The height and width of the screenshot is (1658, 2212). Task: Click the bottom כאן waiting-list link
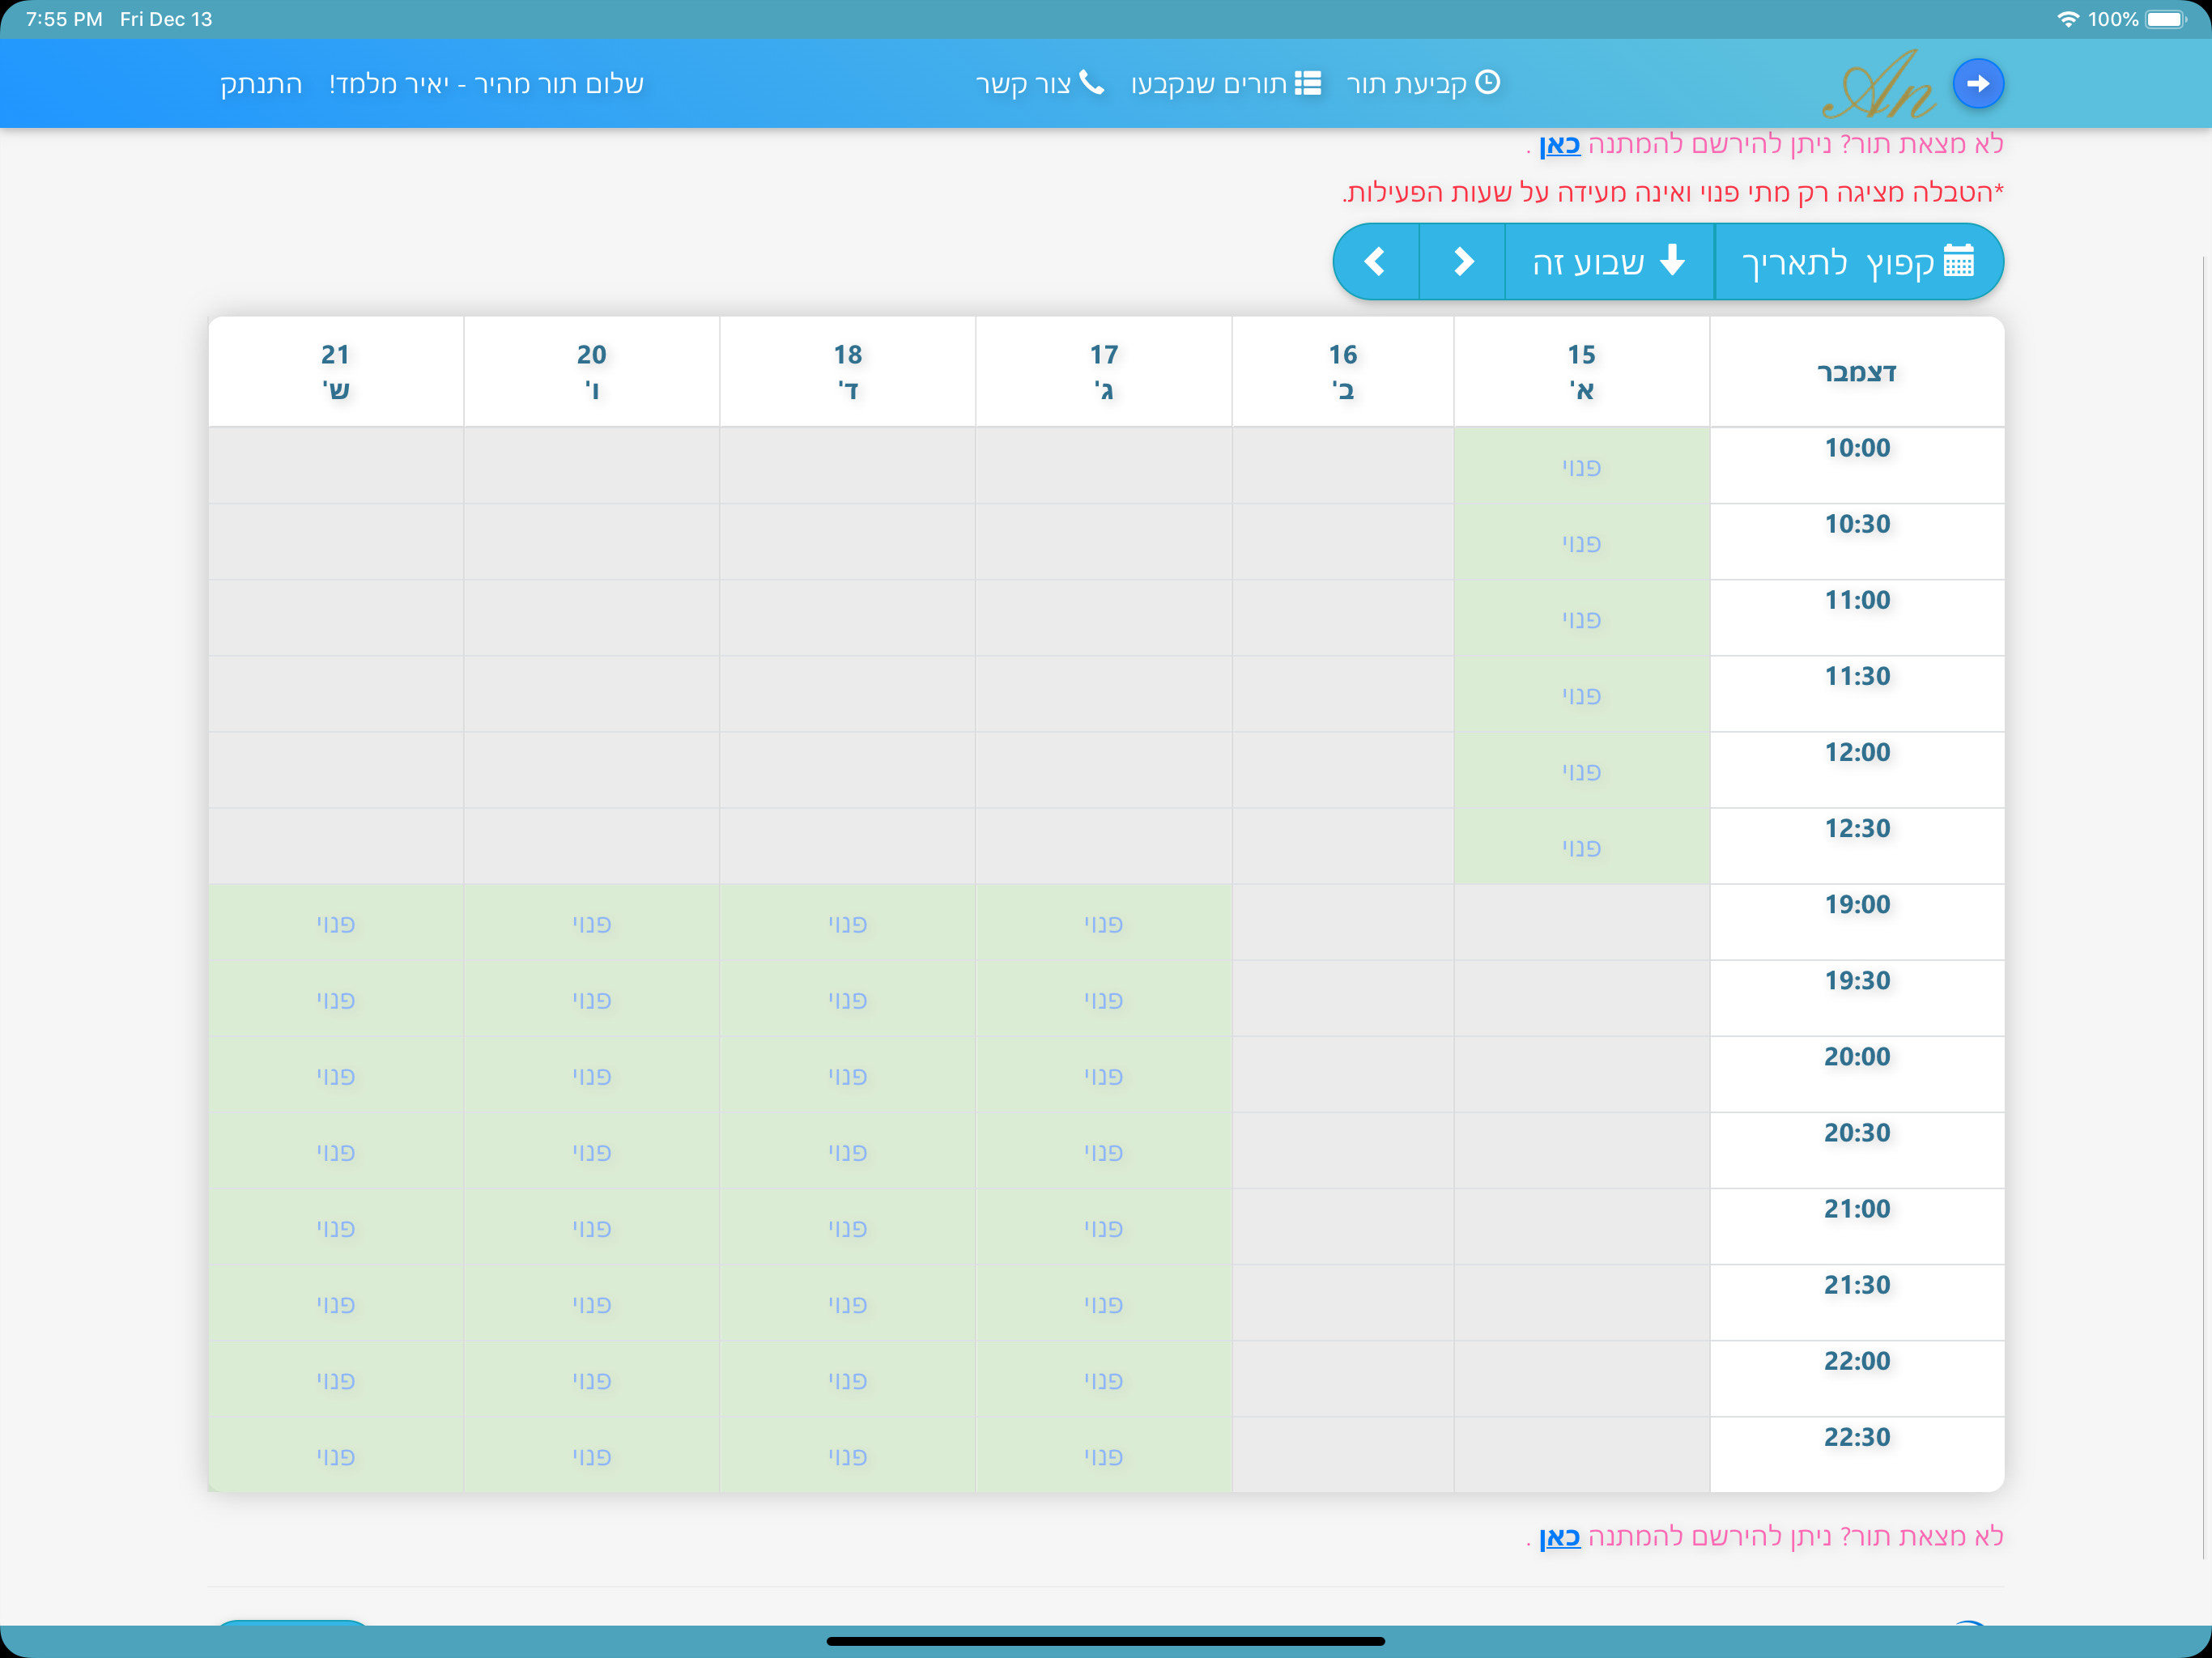click(x=1559, y=1536)
